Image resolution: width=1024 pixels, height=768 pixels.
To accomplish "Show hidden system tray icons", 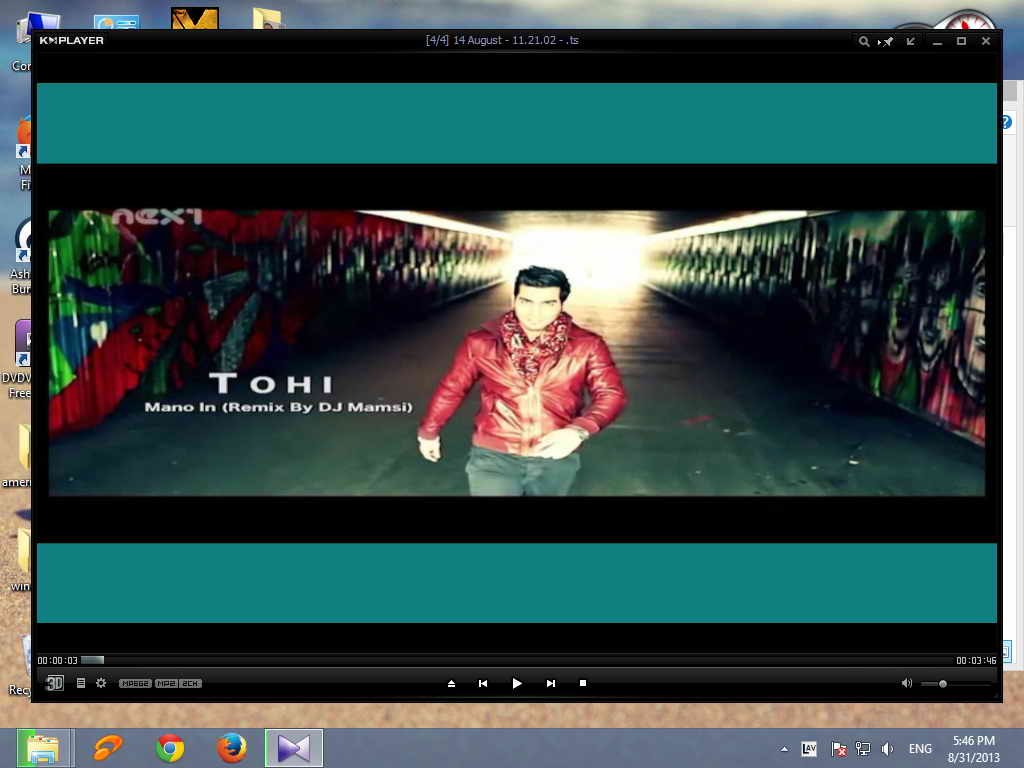I will [x=784, y=749].
